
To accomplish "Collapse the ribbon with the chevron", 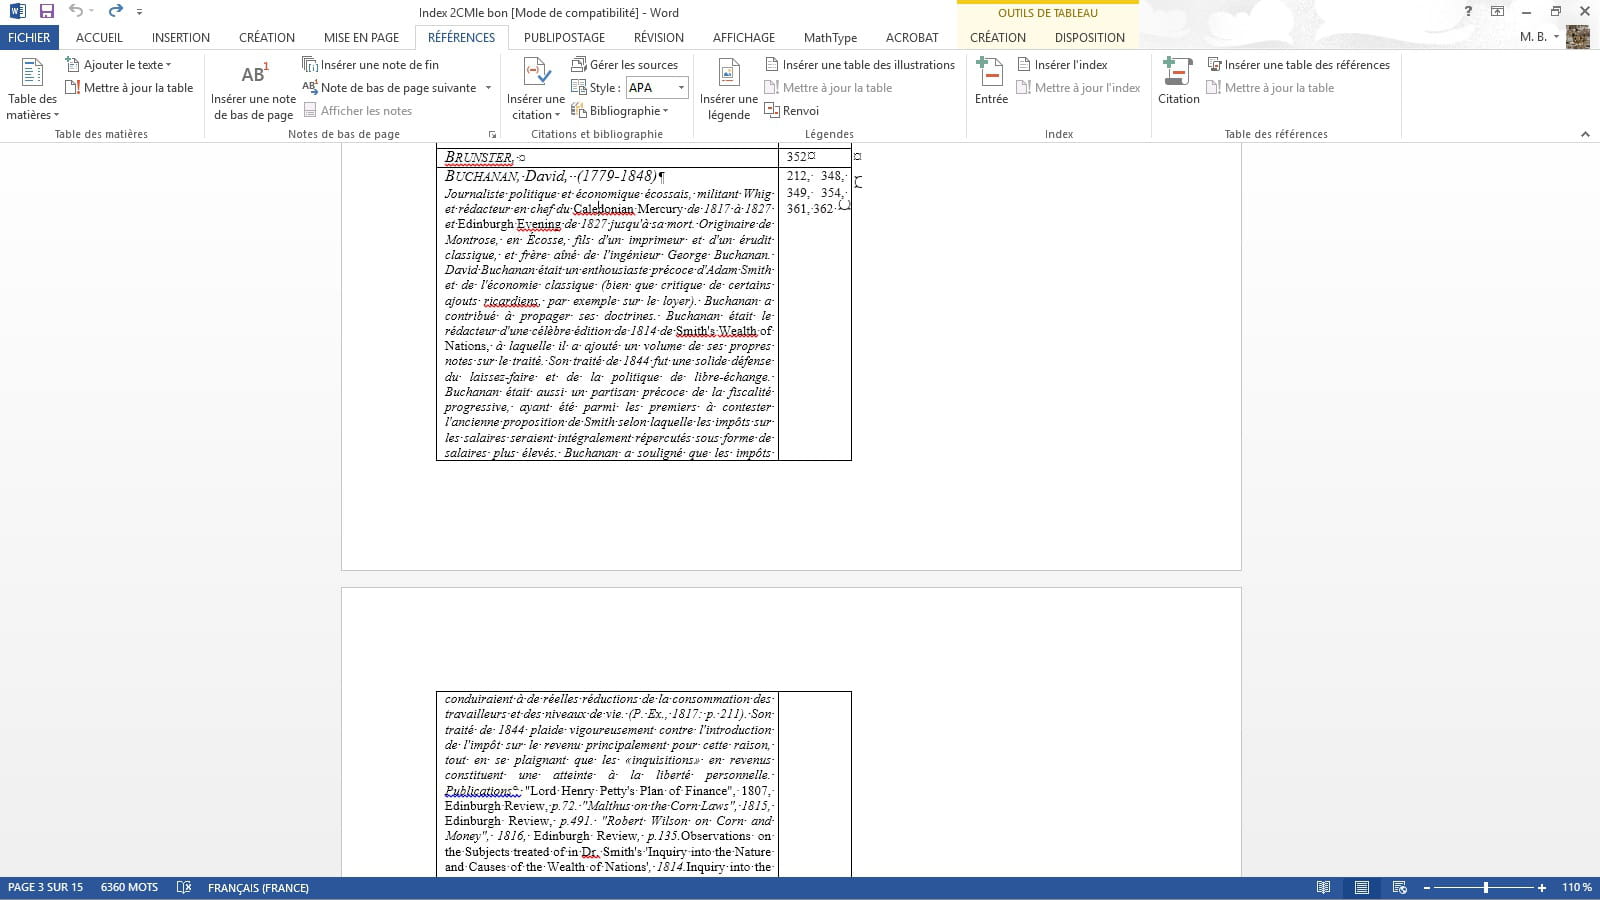I will point(1585,134).
